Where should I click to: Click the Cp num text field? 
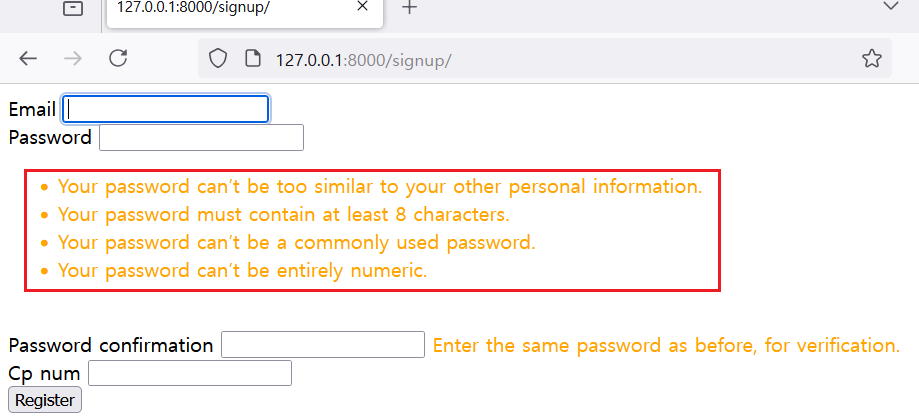pyautogui.click(x=190, y=374)
